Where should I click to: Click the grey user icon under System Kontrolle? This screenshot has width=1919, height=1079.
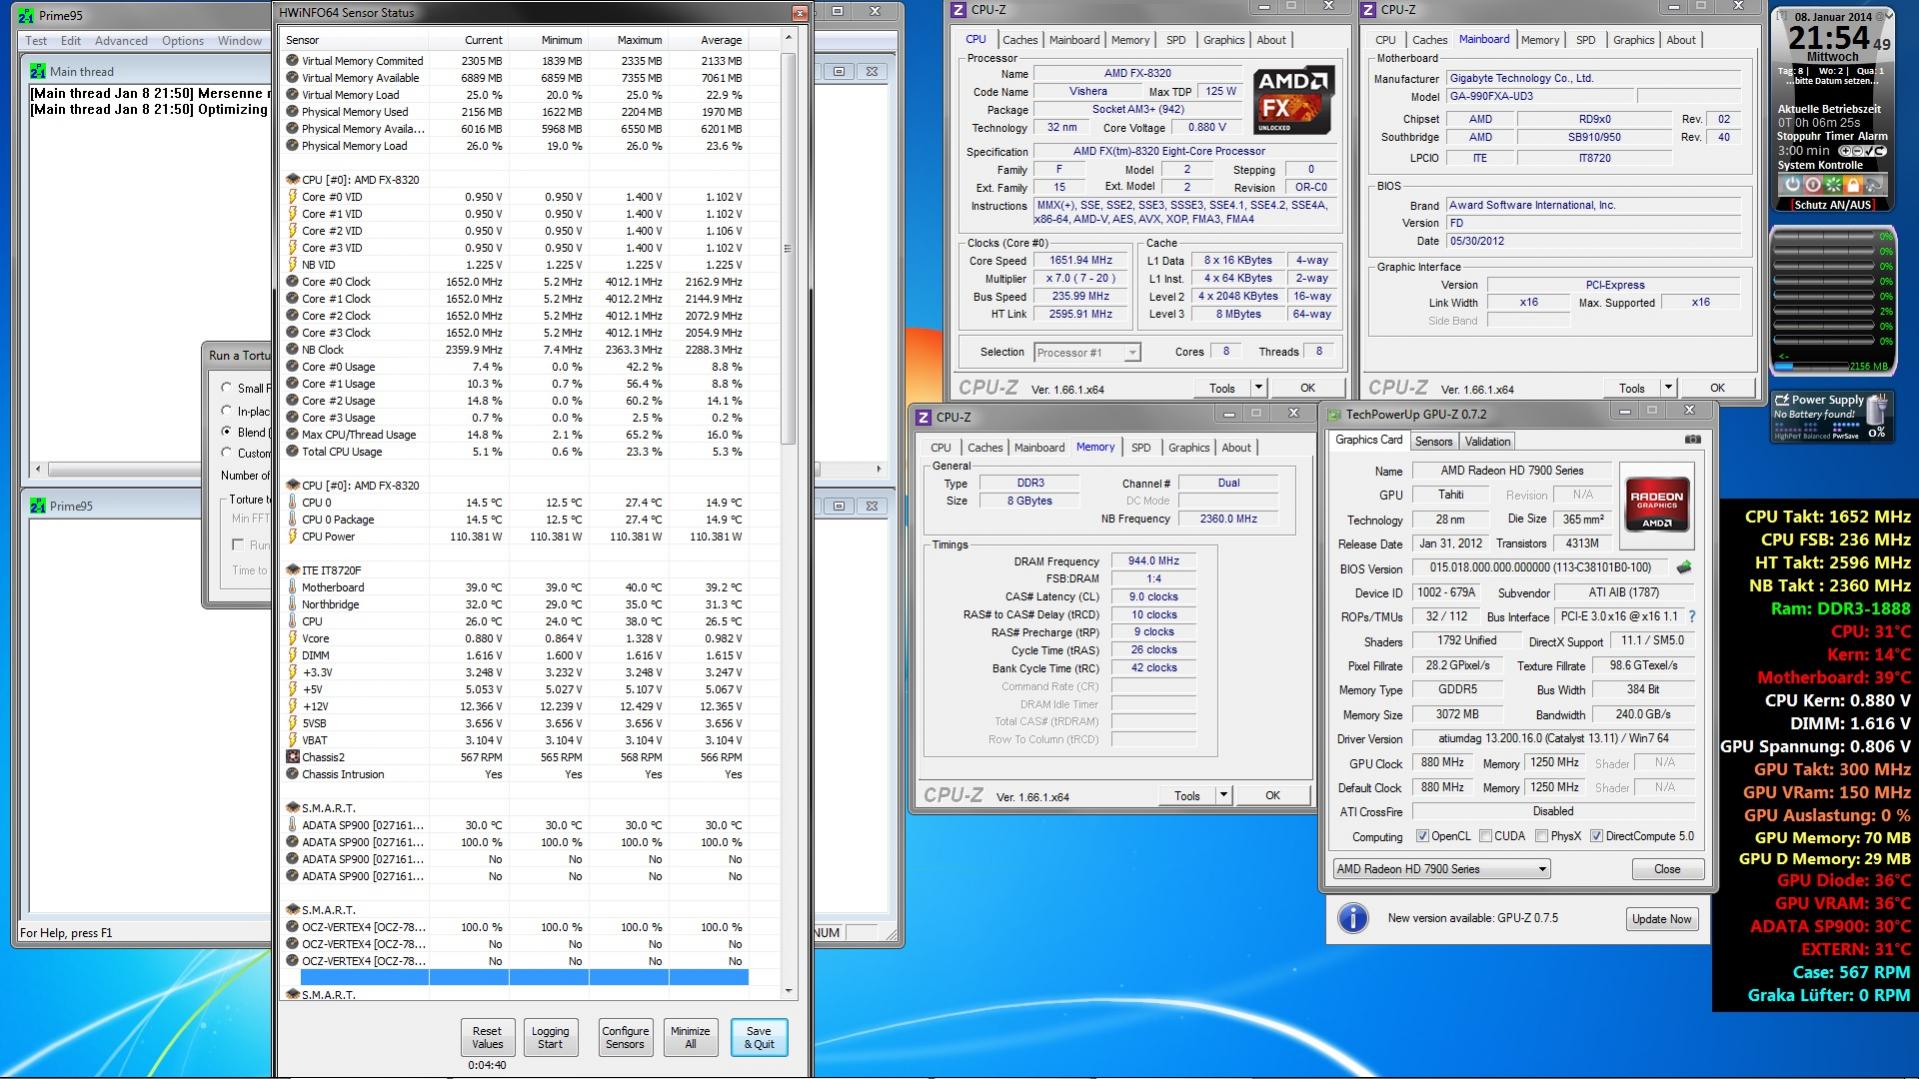1872,185
